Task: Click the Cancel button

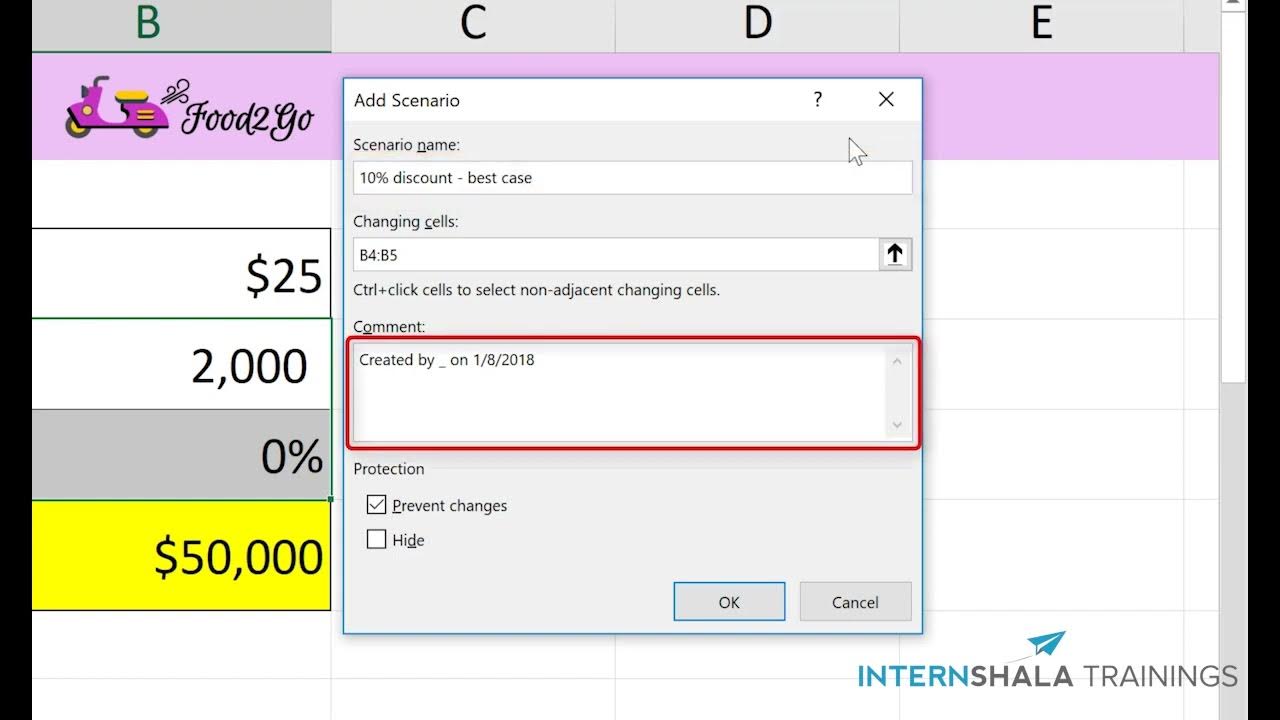Action: pyautogui.click(x=855, y=602)
